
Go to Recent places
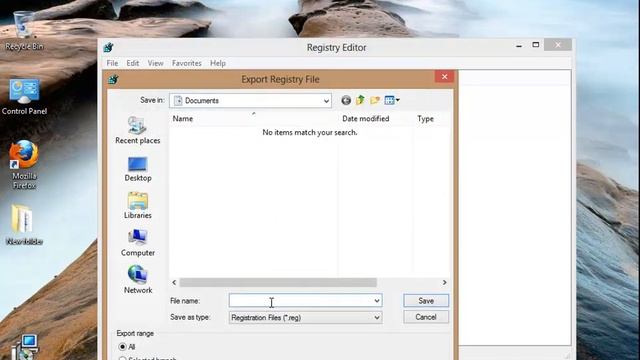[x=138, y=130]
